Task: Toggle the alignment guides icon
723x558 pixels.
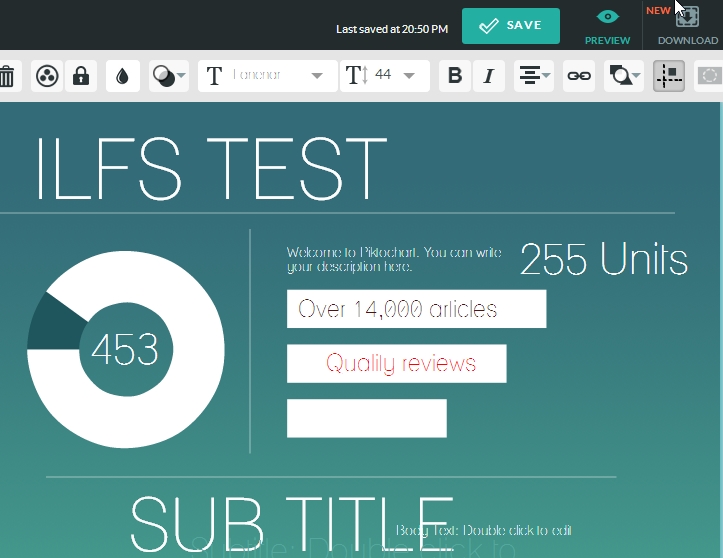Action: click(669, 76)
